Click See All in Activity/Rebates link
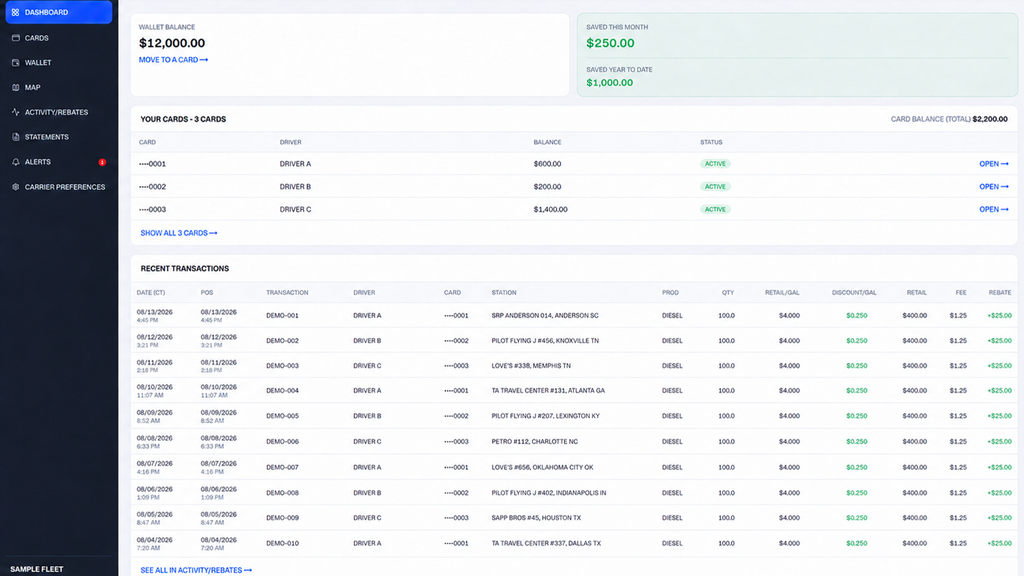 pyautogui.click(x=196, y=570)
